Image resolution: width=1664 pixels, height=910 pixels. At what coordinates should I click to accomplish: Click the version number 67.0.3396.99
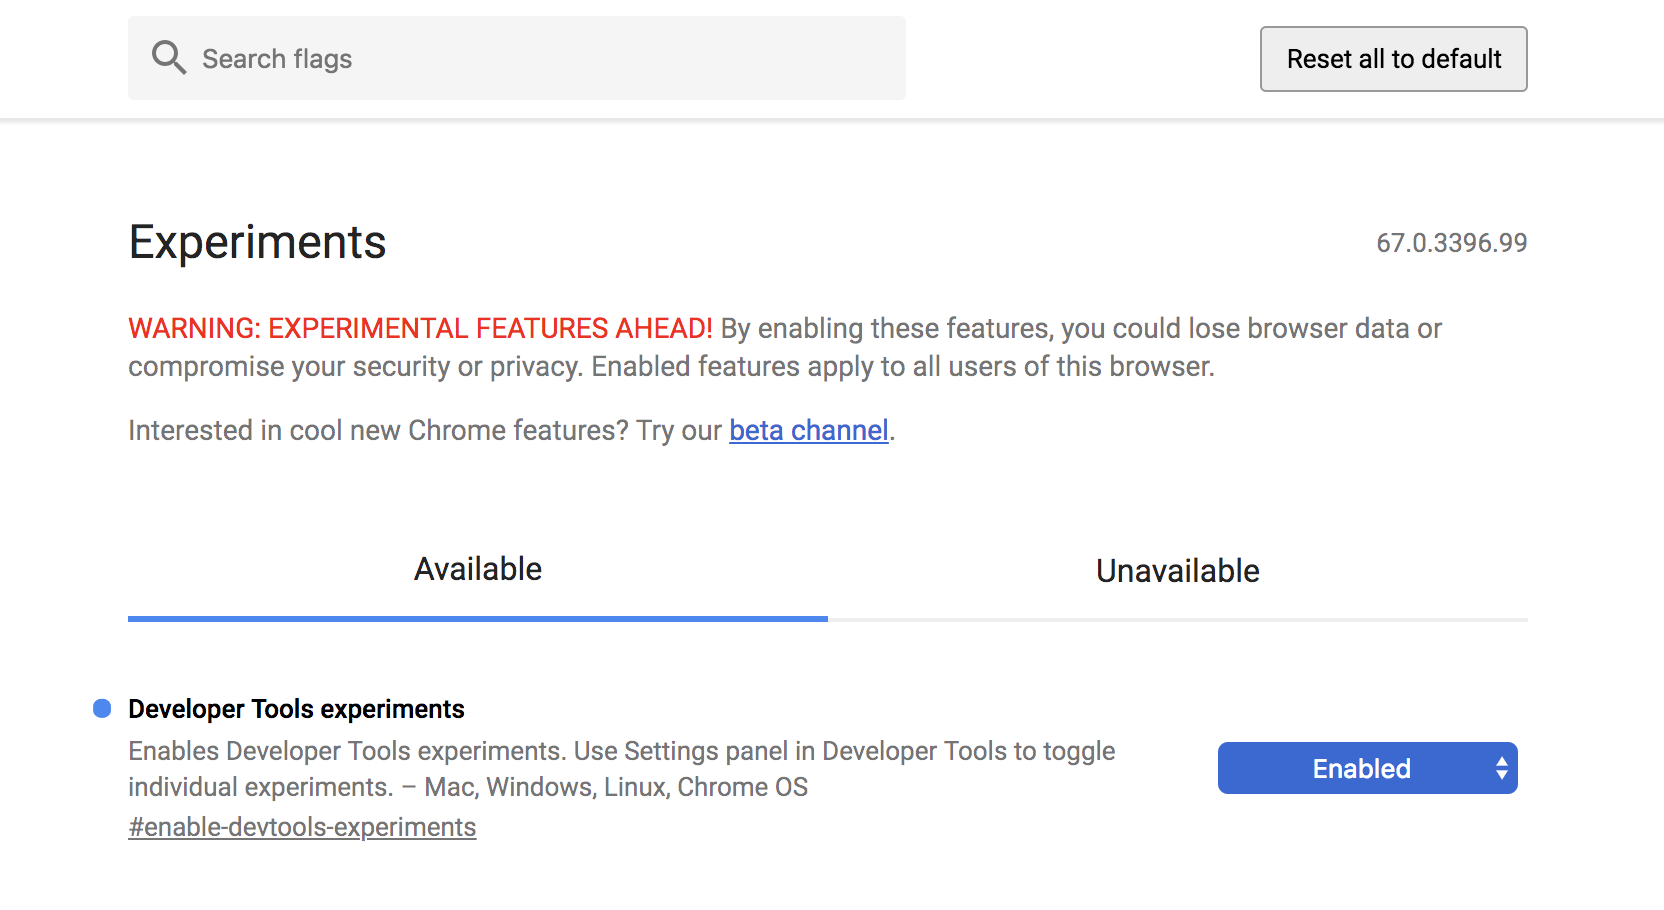[x=1451, y=243]
